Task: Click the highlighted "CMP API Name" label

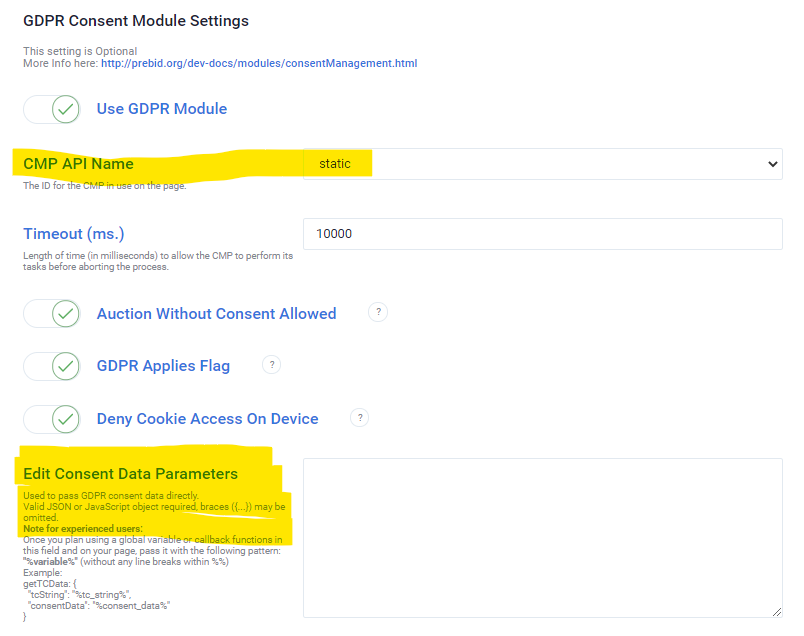Action: tap(78, 164)
